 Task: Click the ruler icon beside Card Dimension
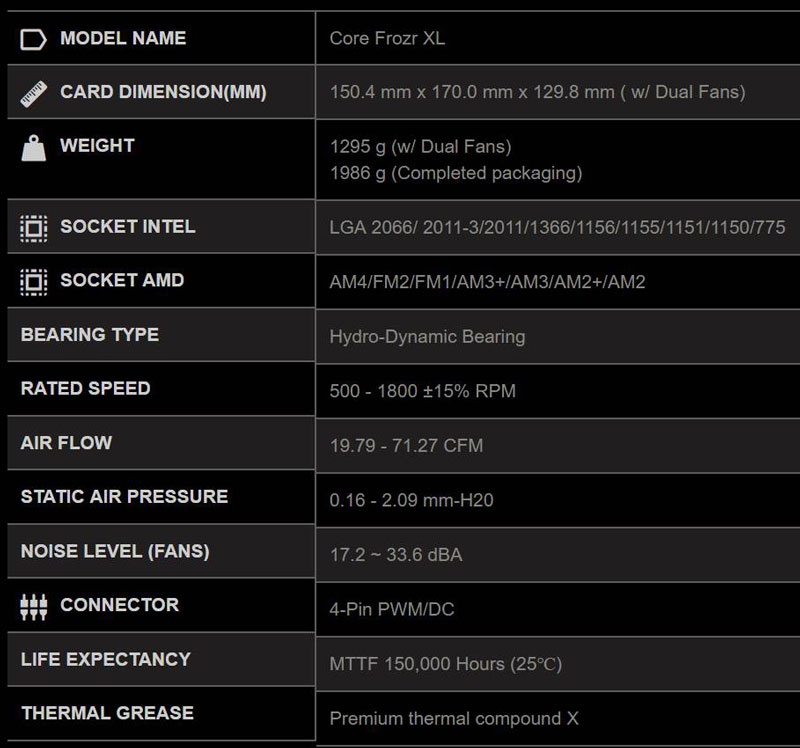[x=33, y=94]
